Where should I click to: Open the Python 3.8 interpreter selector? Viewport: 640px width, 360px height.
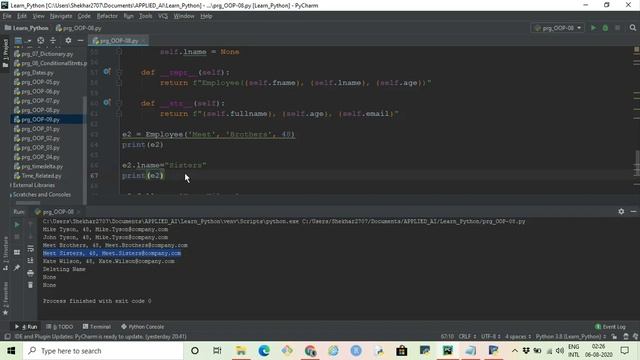[x=571, y=336]
